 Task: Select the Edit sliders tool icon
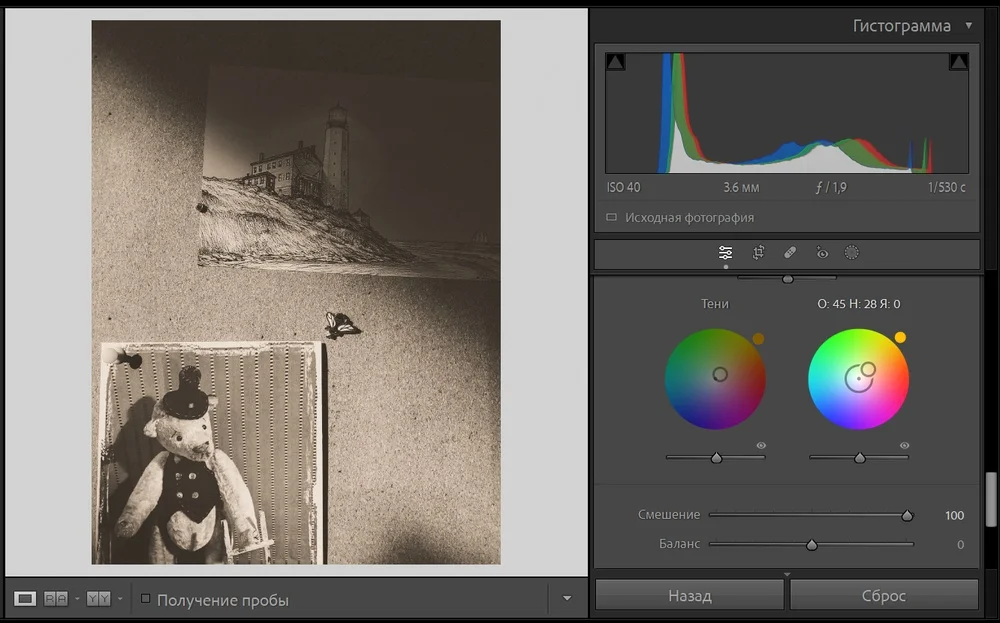point(725,253)
